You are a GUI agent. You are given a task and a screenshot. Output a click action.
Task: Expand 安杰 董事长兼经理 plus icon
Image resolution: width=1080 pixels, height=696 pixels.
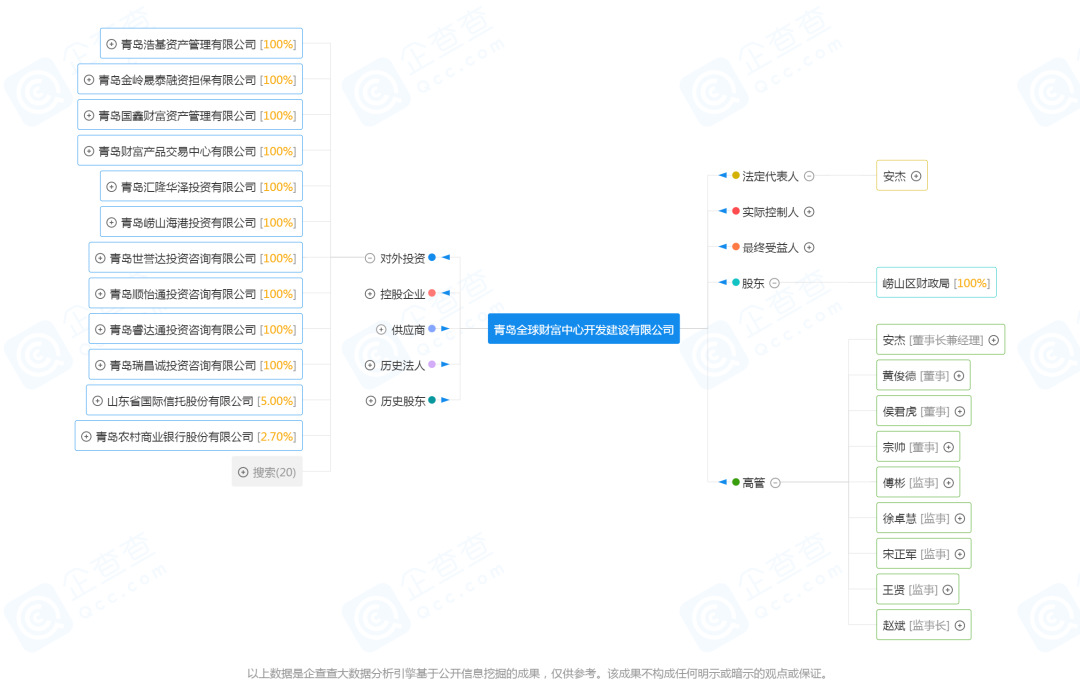(x=993, y=340)
